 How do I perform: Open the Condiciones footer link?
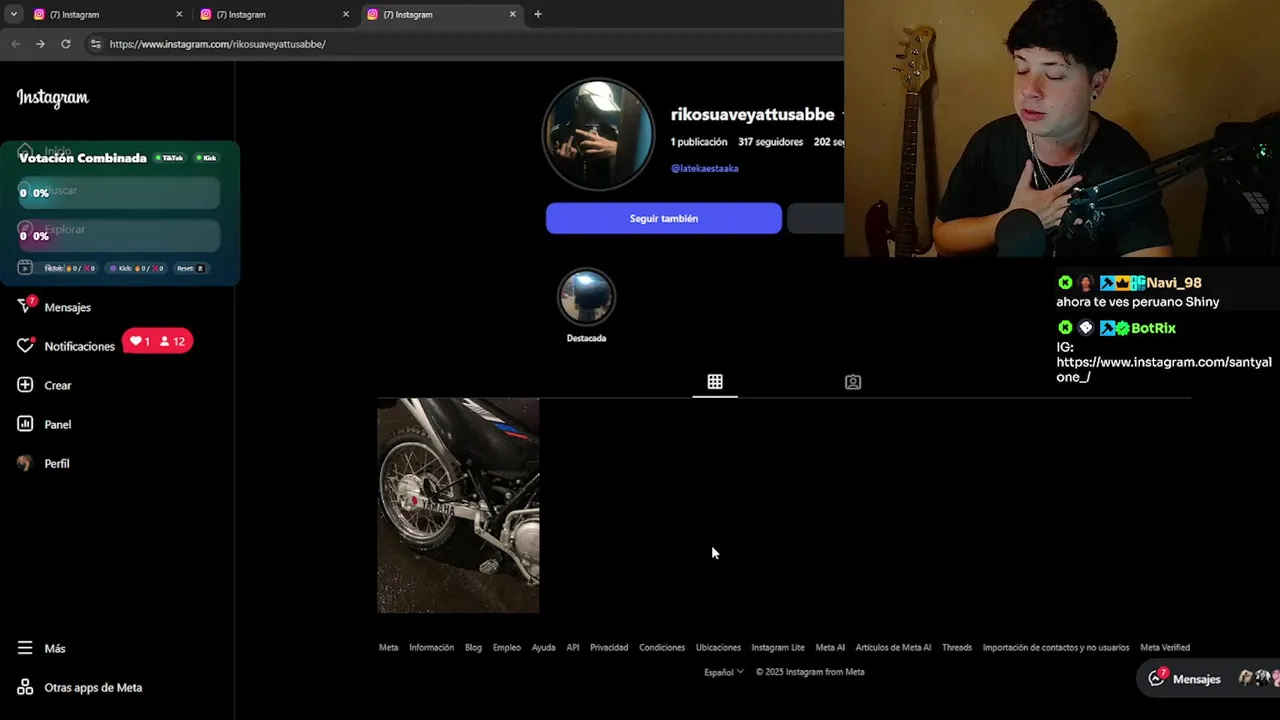tap(662, 648)
